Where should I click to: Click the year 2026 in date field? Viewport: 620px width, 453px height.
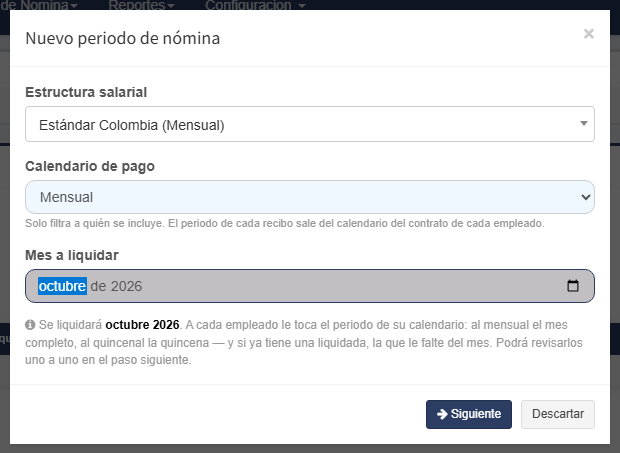click(x=126, y=286)
